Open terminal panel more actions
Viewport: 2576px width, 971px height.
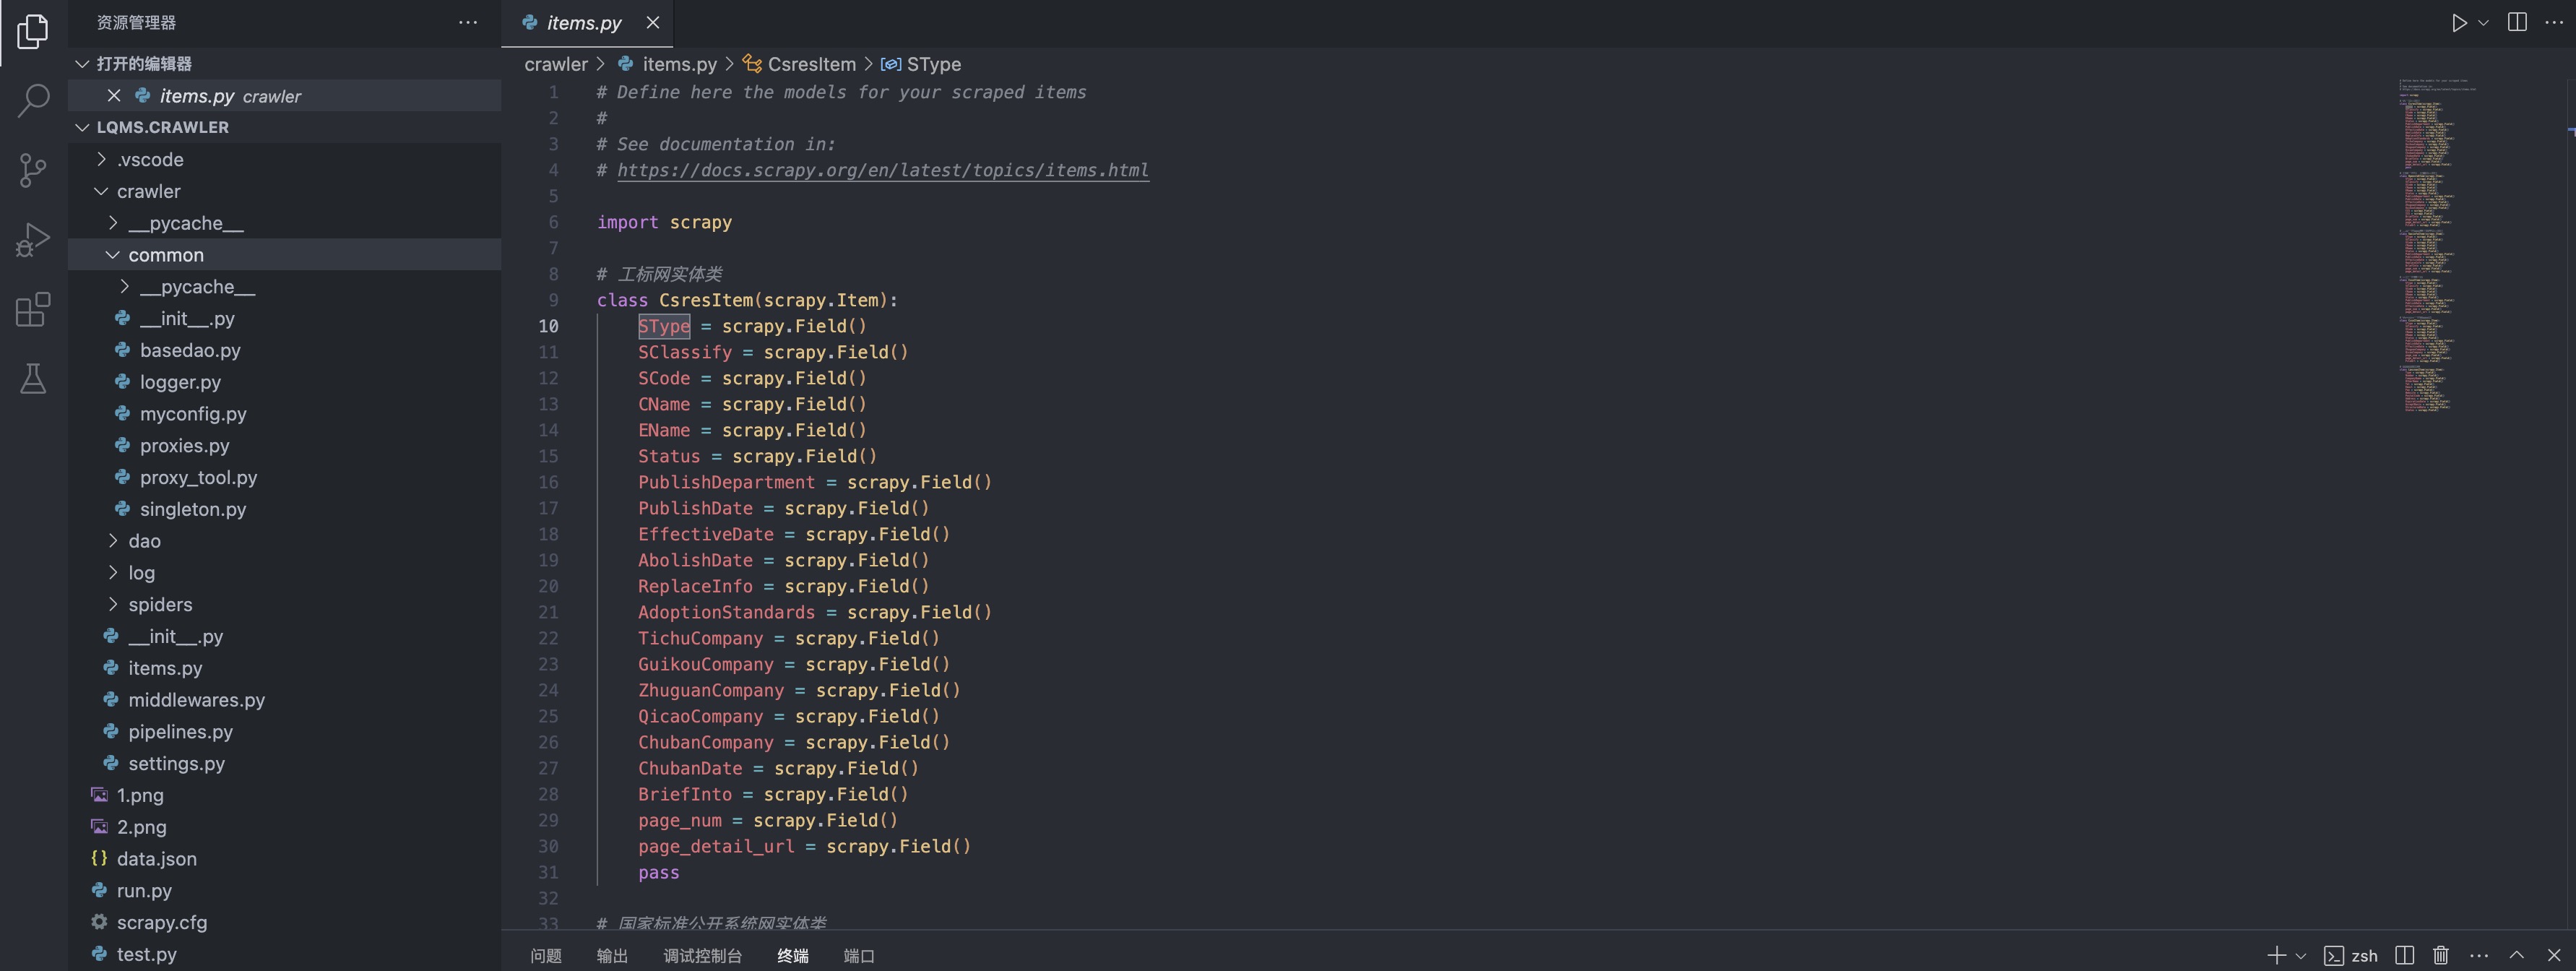[x=2479, y=955]
